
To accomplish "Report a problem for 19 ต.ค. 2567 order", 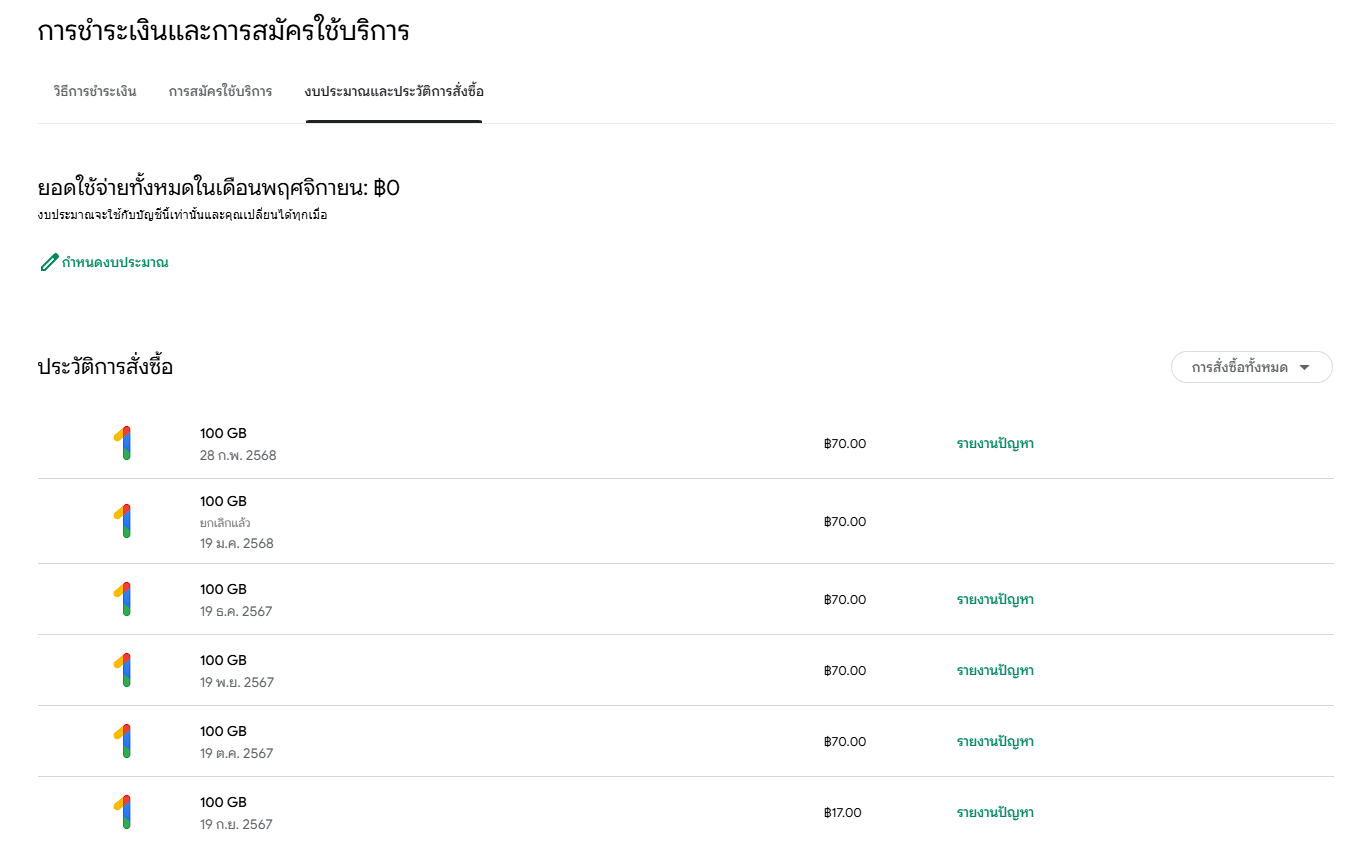I will [995, 742].
